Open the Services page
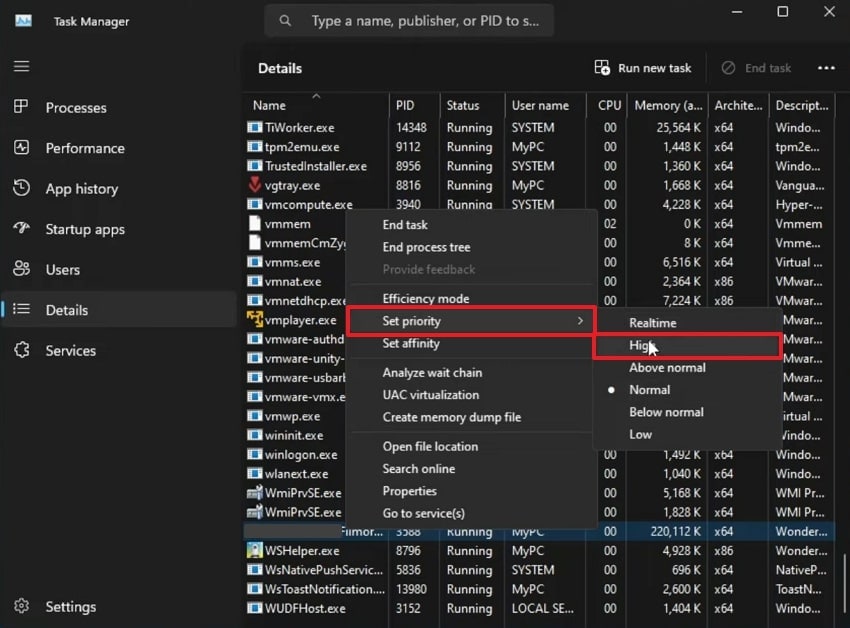The width and height of the screenshot is (850, 628). 119,350
